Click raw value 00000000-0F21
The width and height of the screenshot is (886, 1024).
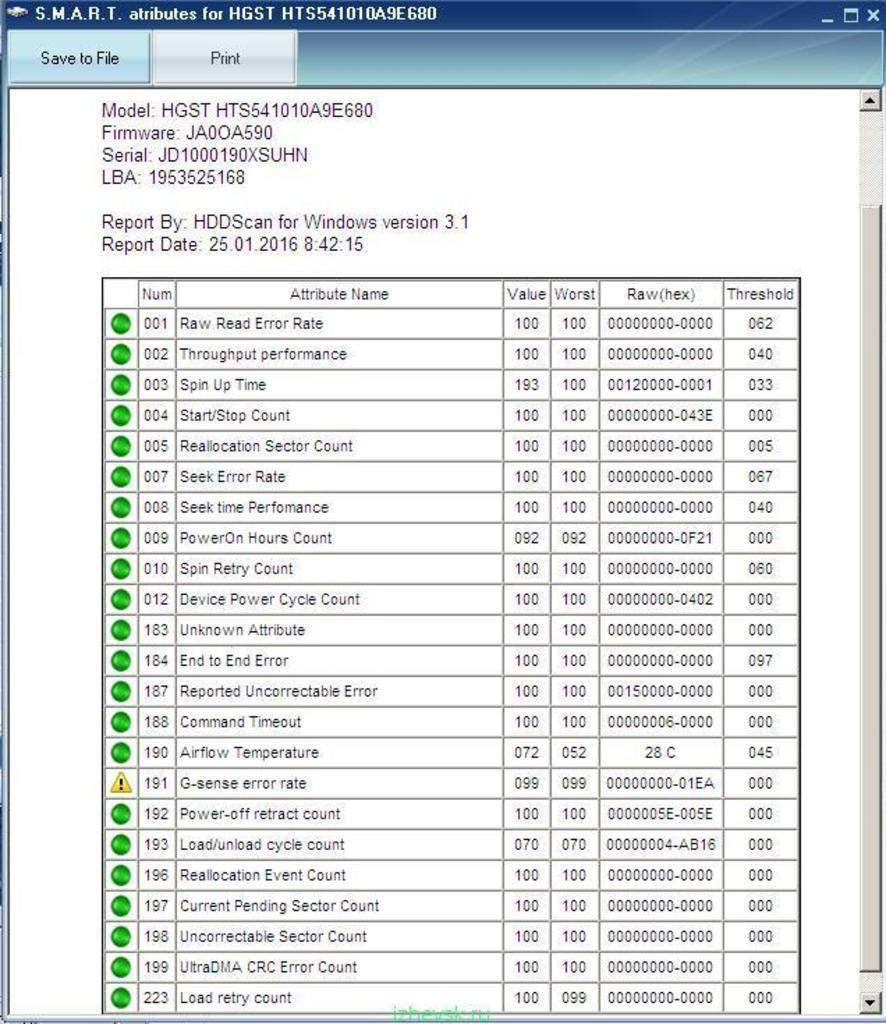[660, 538]
